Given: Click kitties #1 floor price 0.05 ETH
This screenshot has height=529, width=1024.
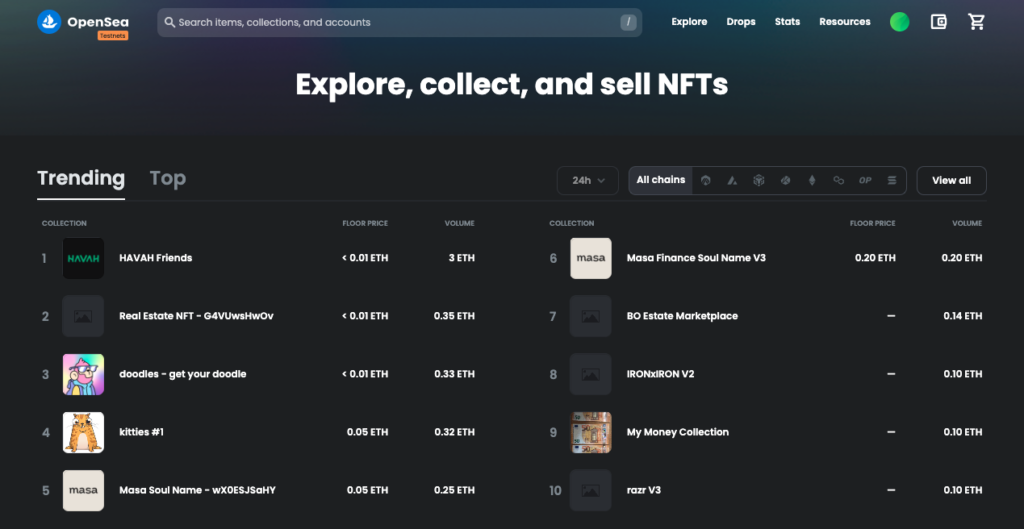Looking at the screenshot, I should point(368,432).
